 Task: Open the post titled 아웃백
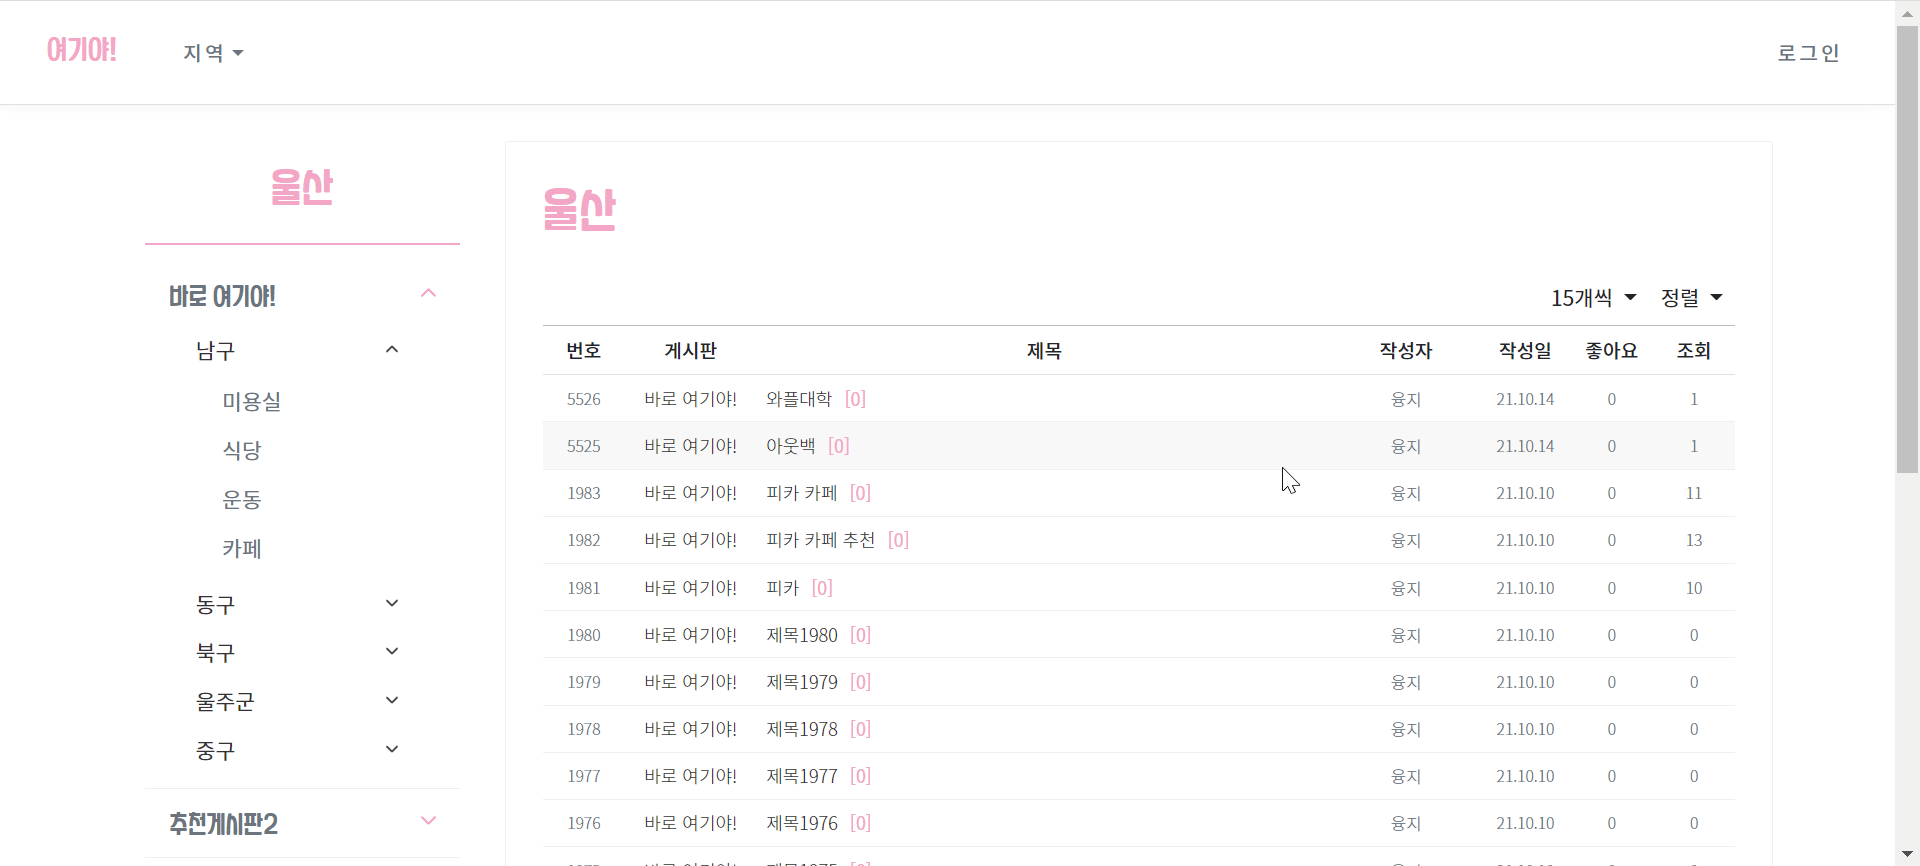click(790, 446)
